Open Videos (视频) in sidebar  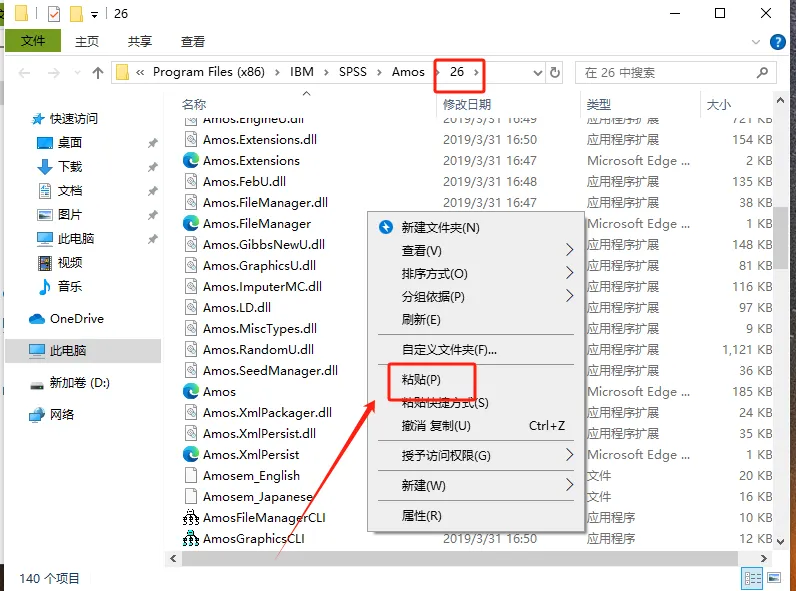tap(70, 262)
